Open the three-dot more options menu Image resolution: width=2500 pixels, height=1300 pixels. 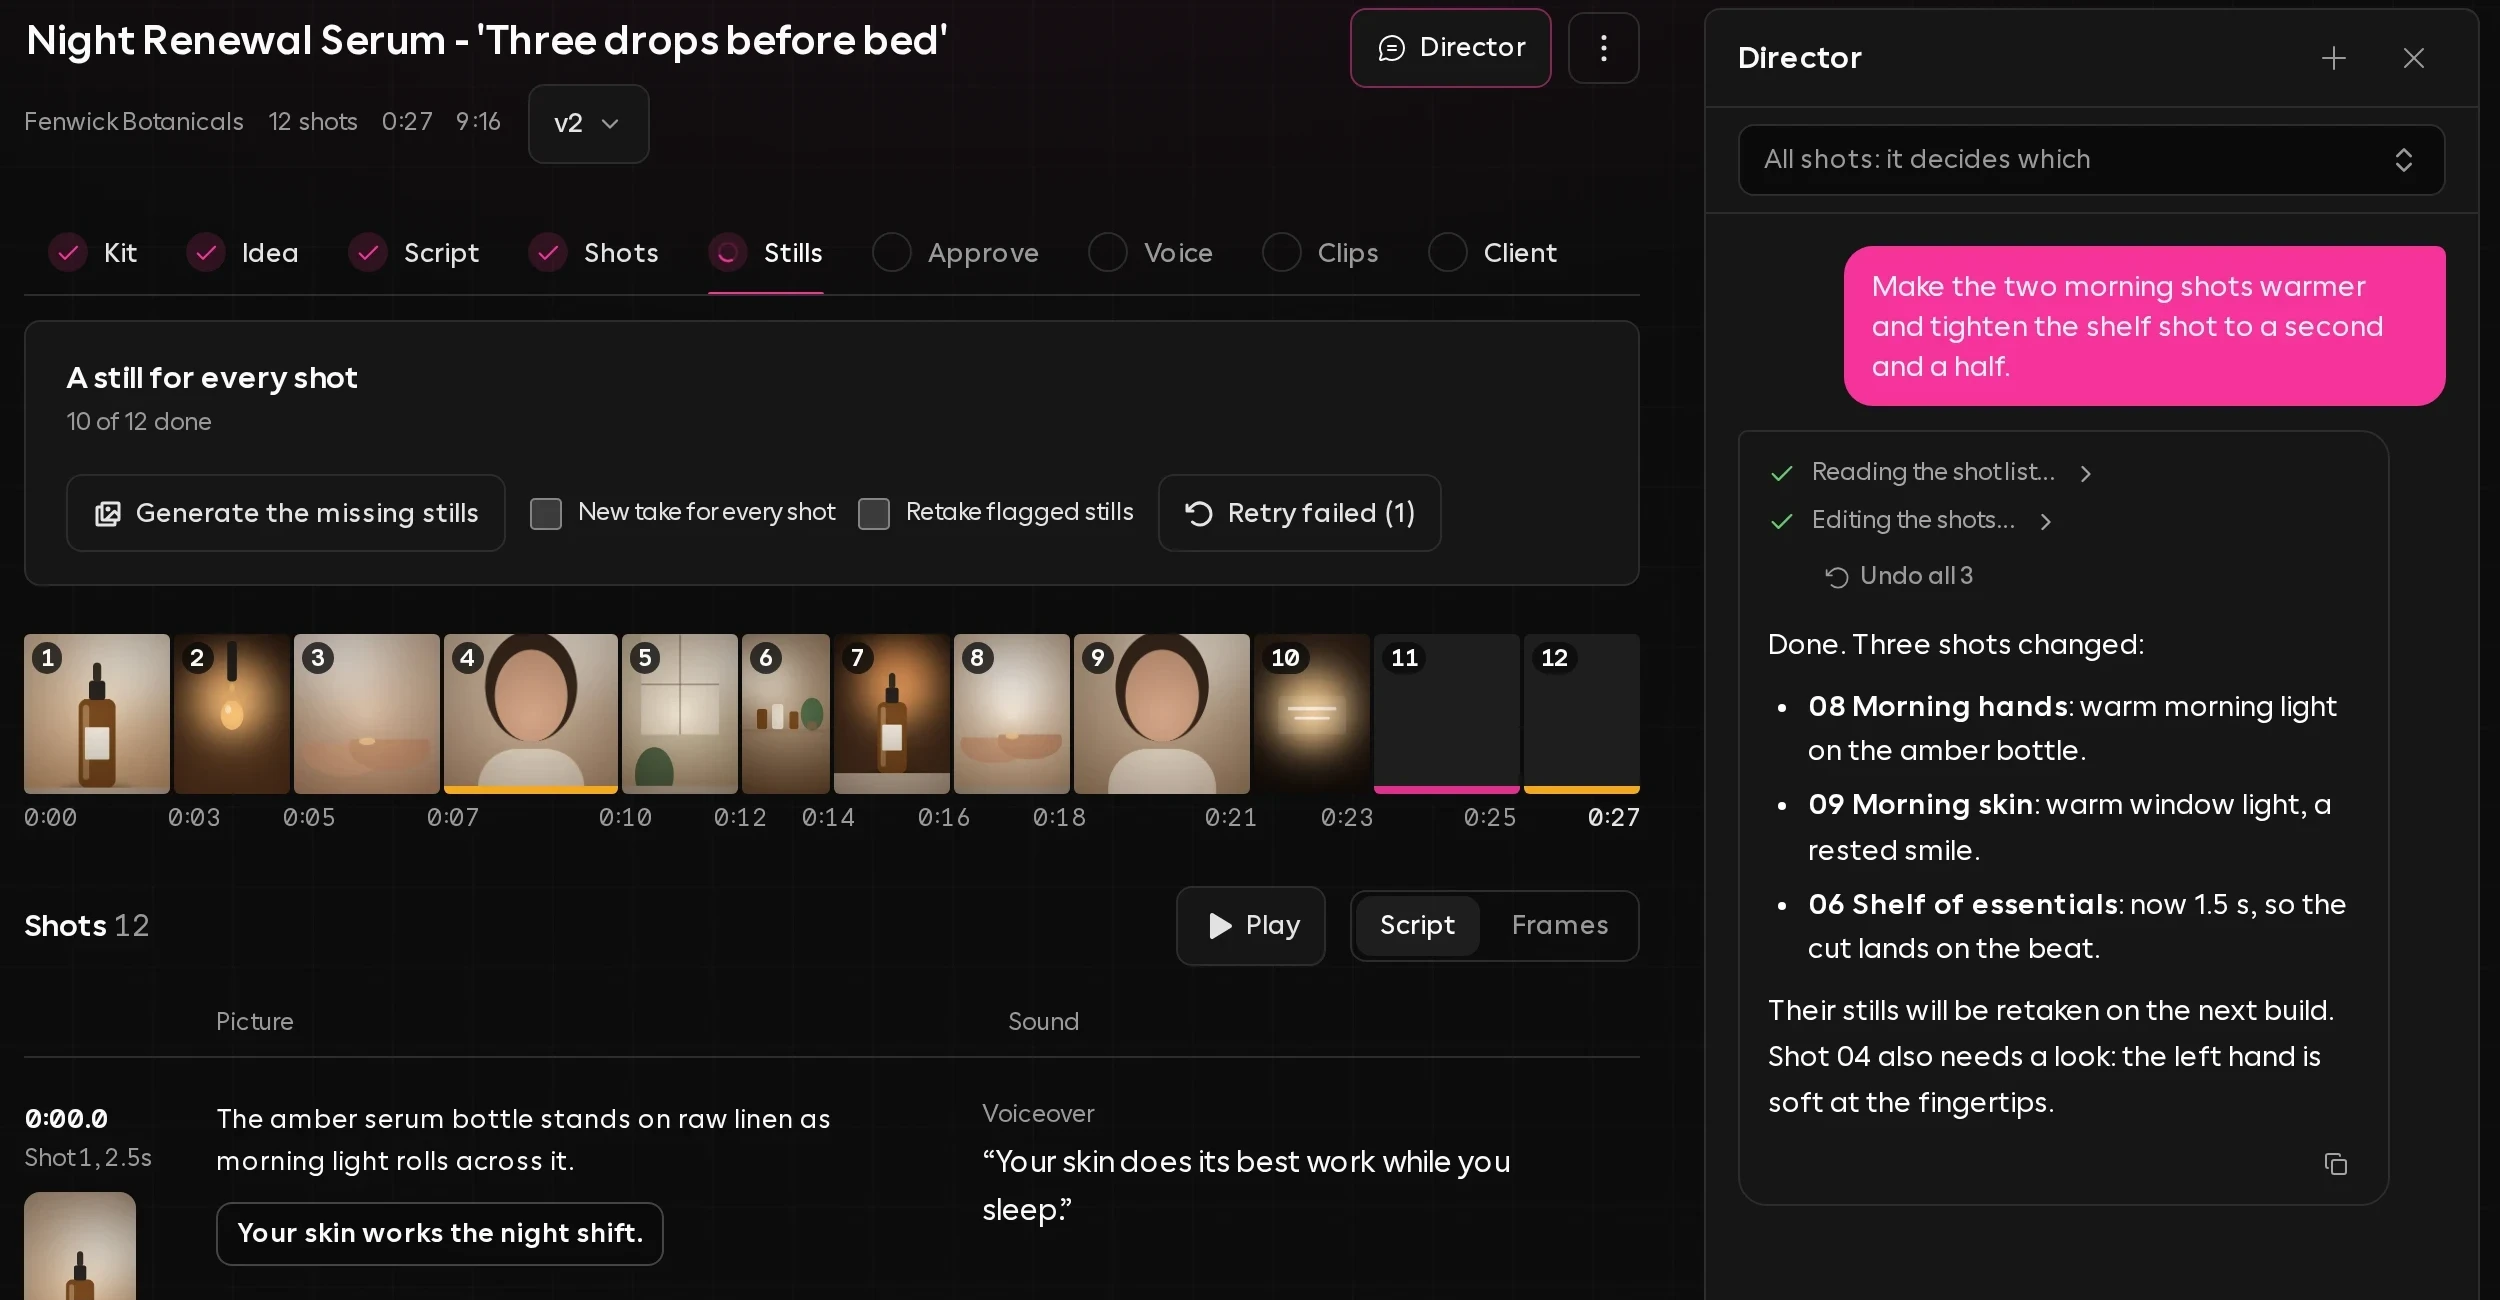(1603, 48)
